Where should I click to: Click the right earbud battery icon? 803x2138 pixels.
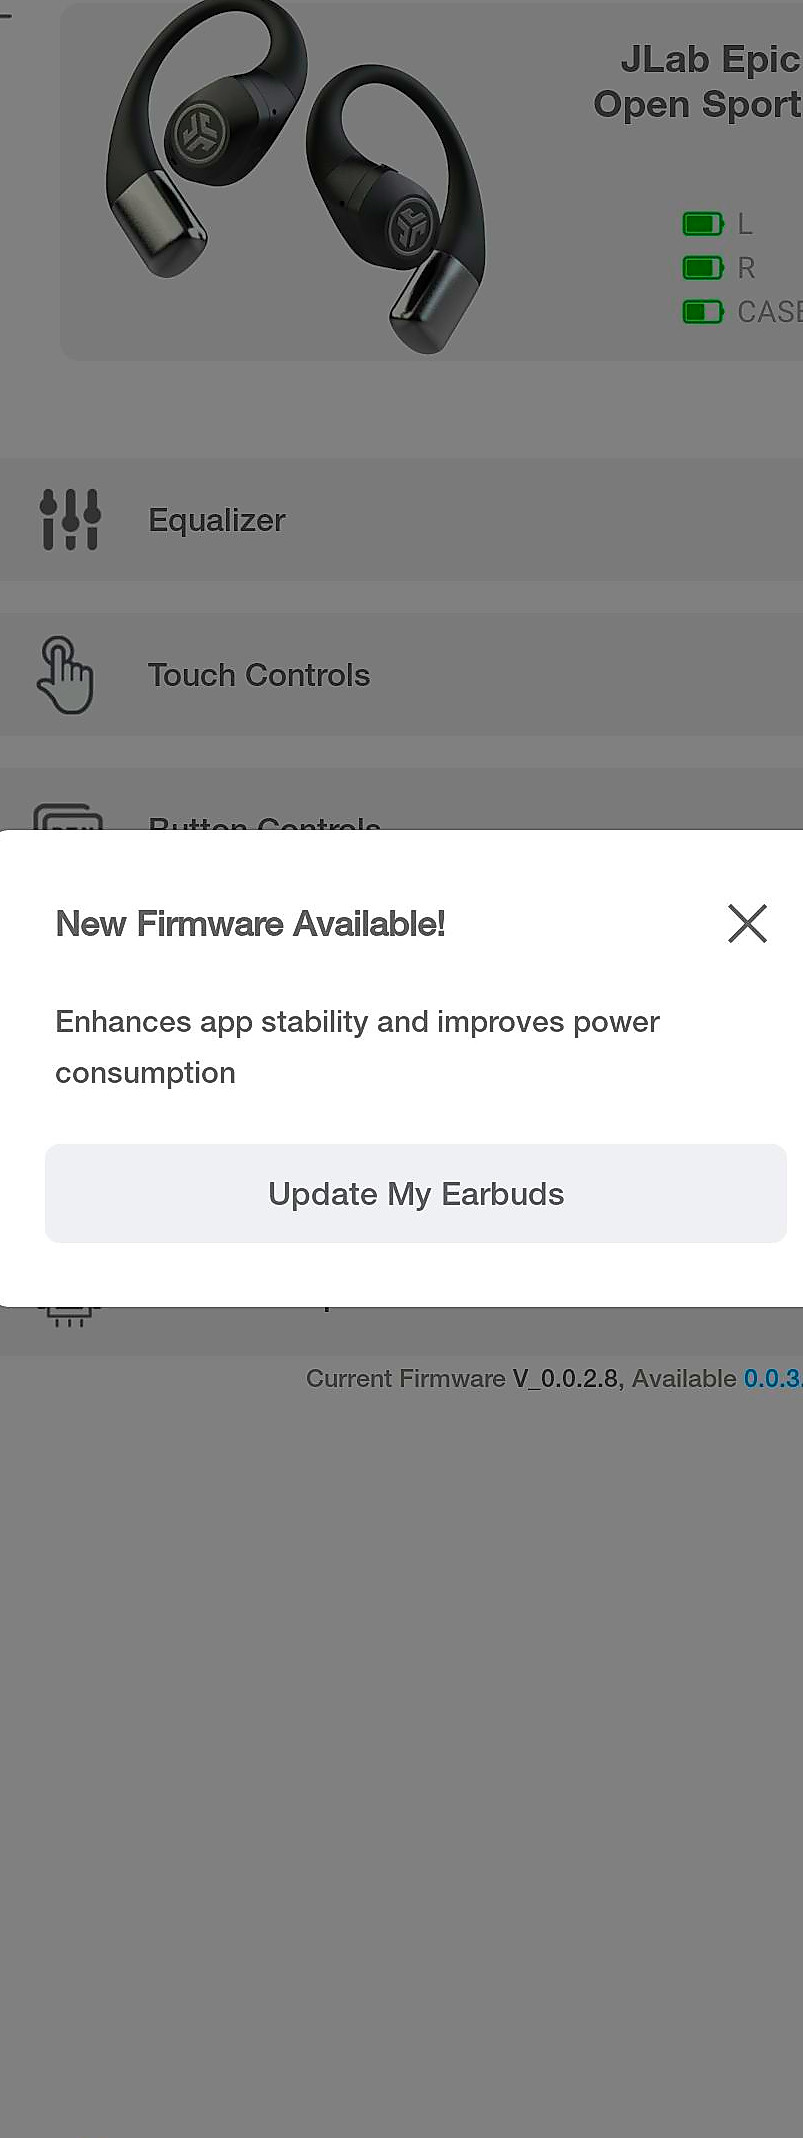tap(703, 268)
